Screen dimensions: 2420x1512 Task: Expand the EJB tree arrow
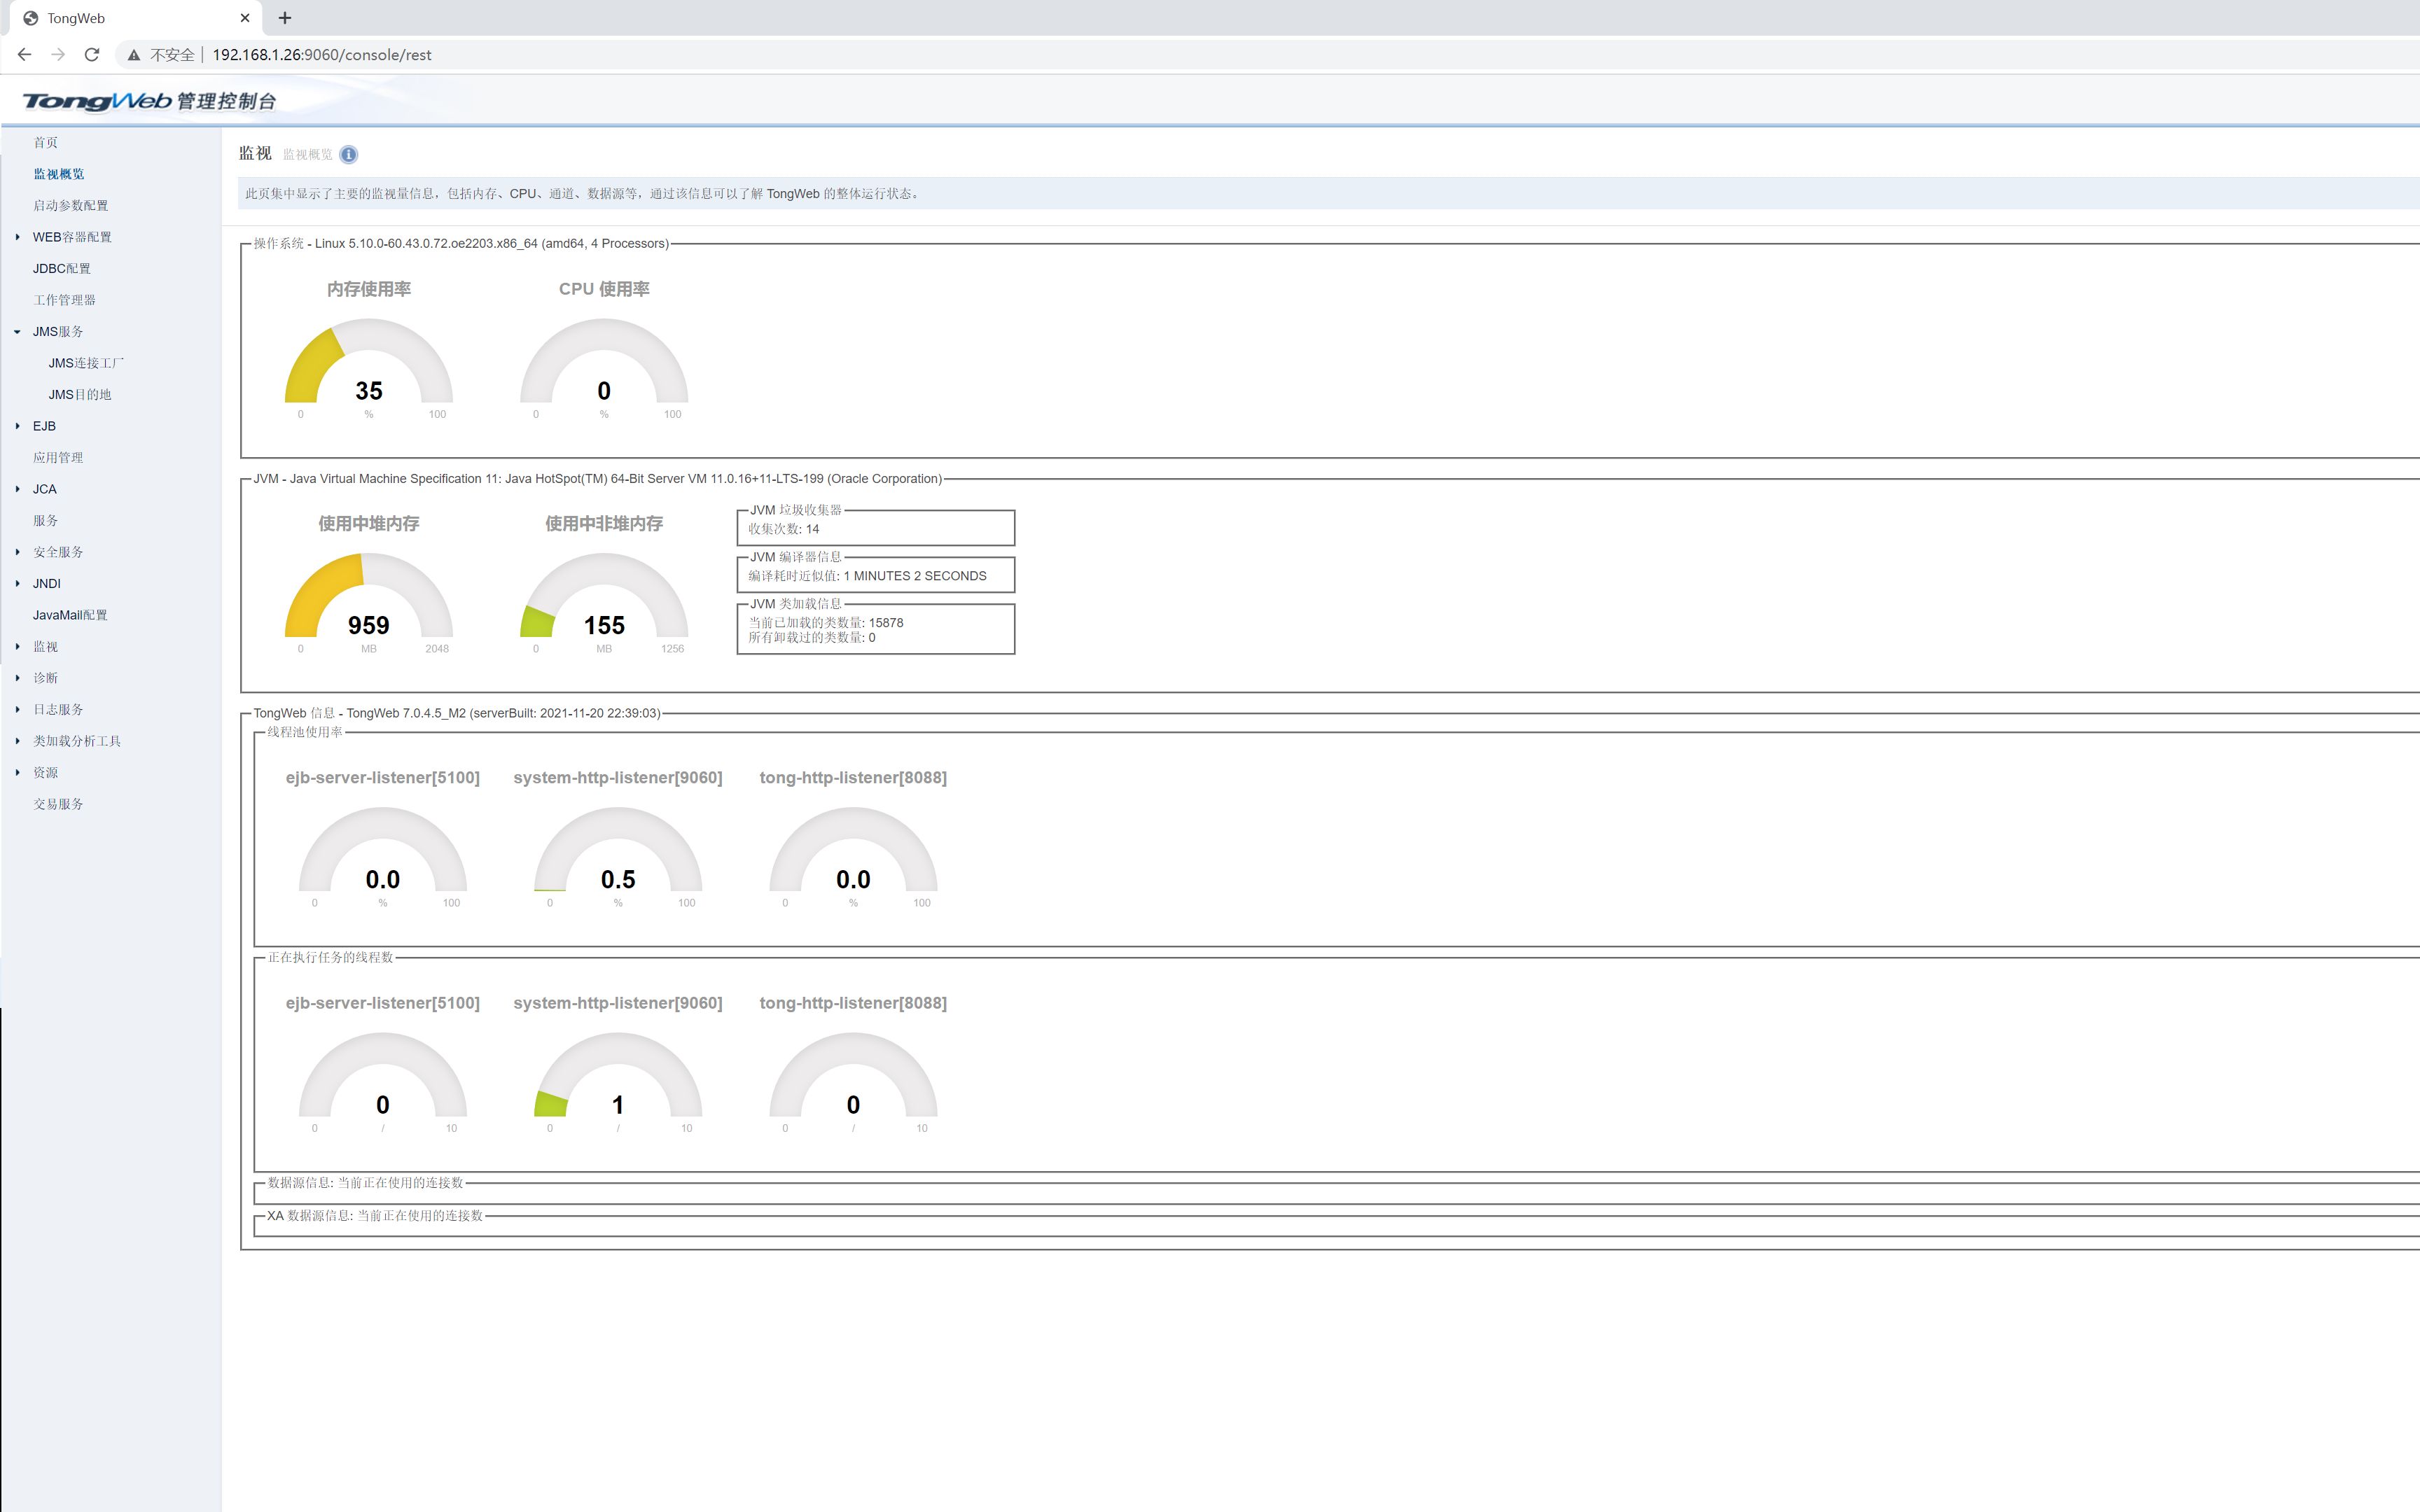[x=18, y=426]
